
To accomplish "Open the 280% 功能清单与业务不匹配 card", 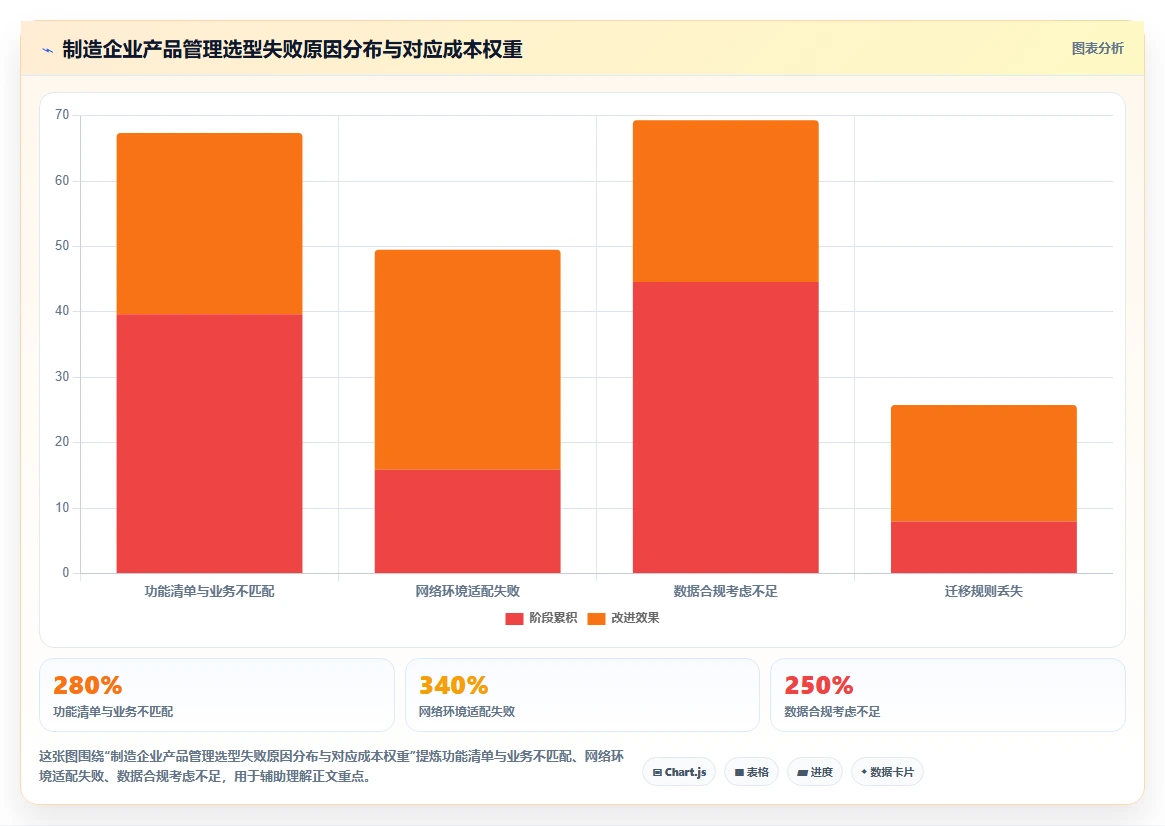I will (x=217, y=695).
